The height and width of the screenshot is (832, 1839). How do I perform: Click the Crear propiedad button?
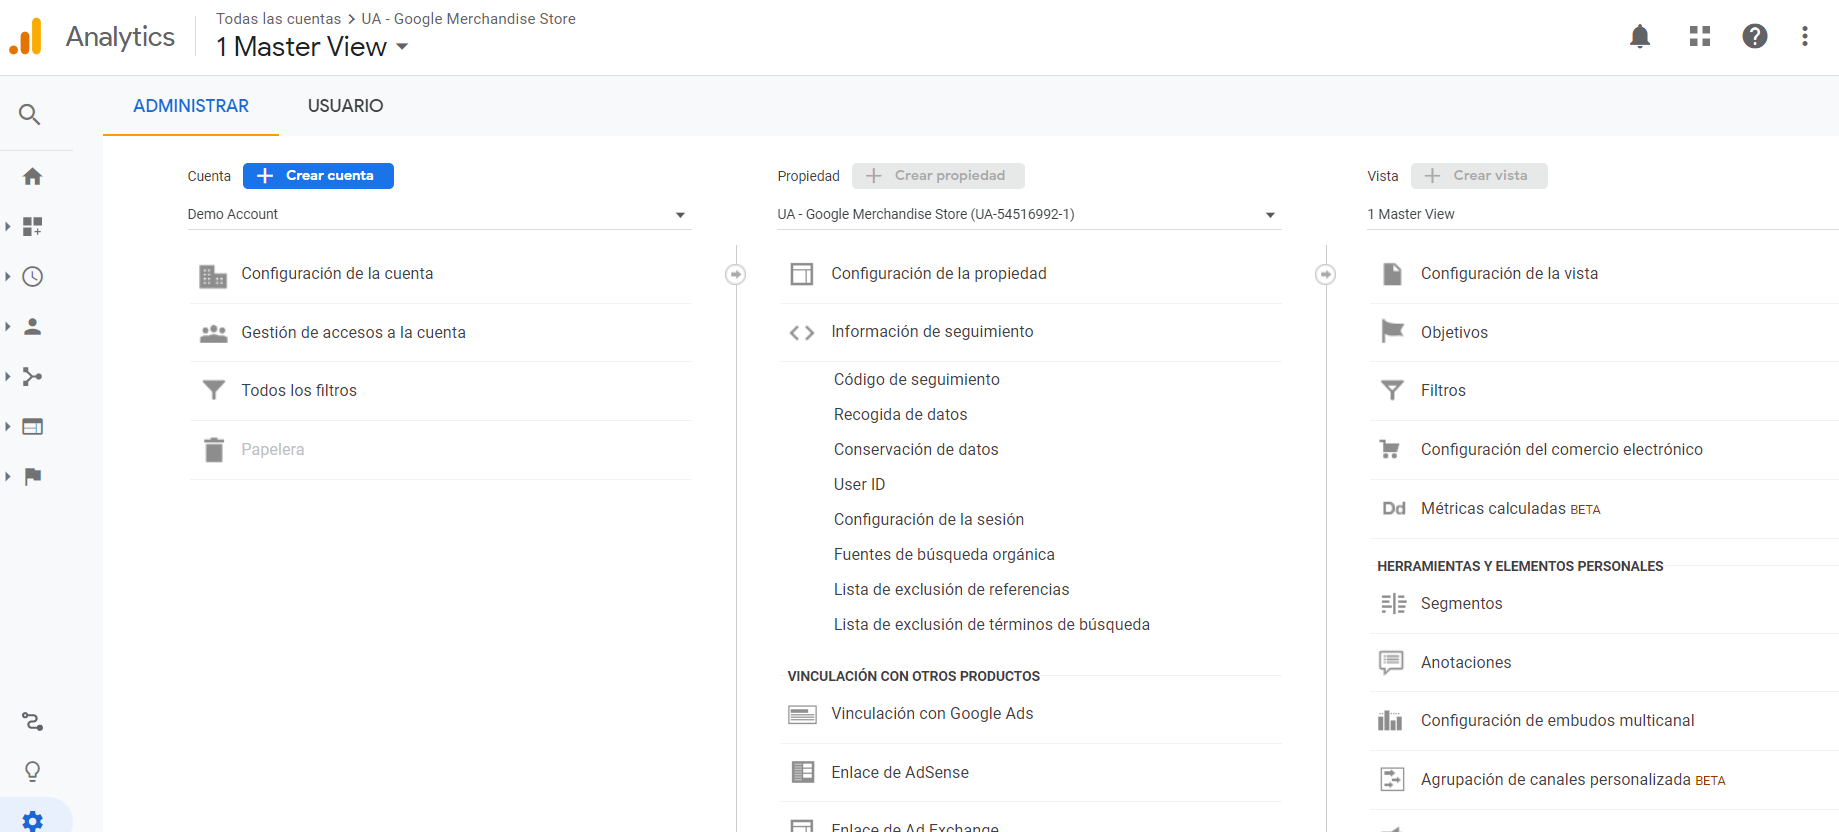coord(938,176)
